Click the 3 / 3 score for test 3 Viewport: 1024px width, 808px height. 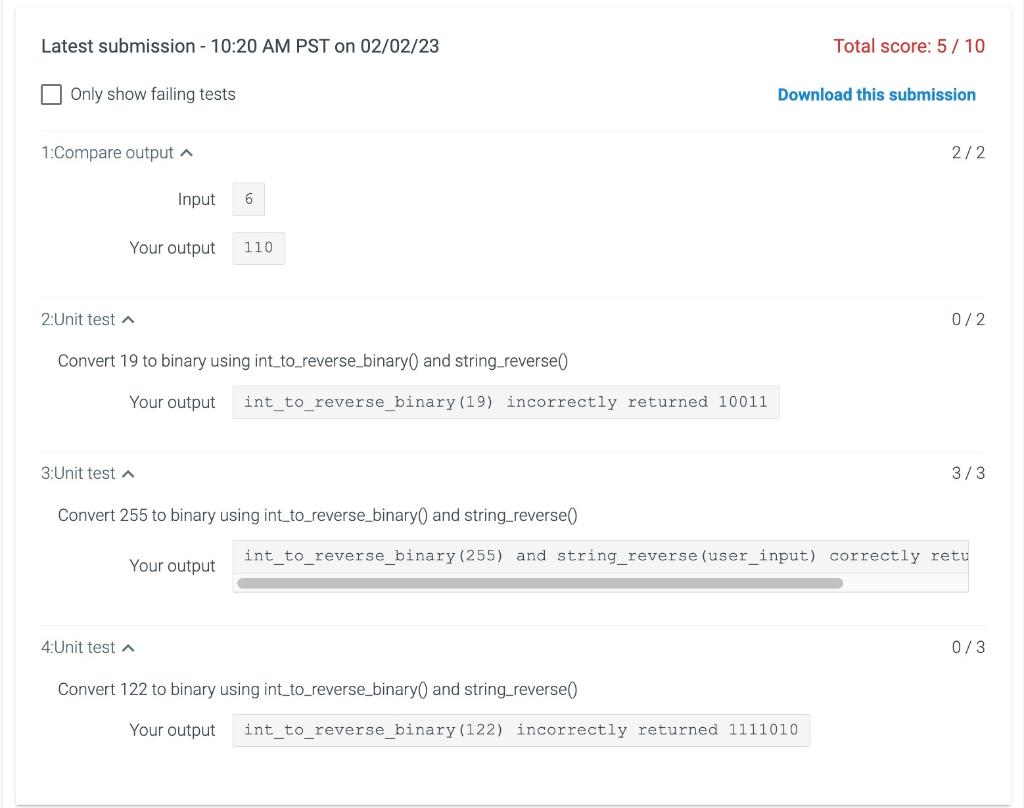(968, 474)
